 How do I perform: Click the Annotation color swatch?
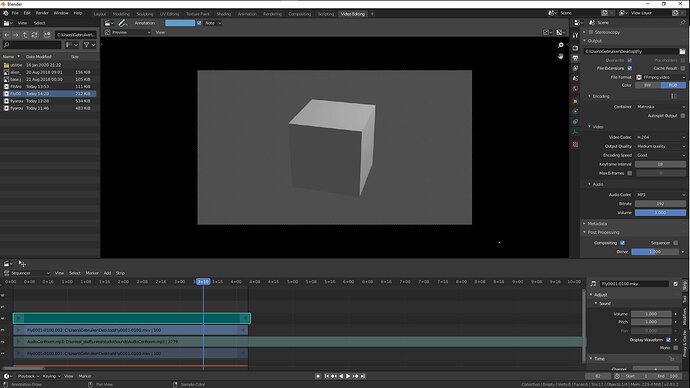(180, 23)
